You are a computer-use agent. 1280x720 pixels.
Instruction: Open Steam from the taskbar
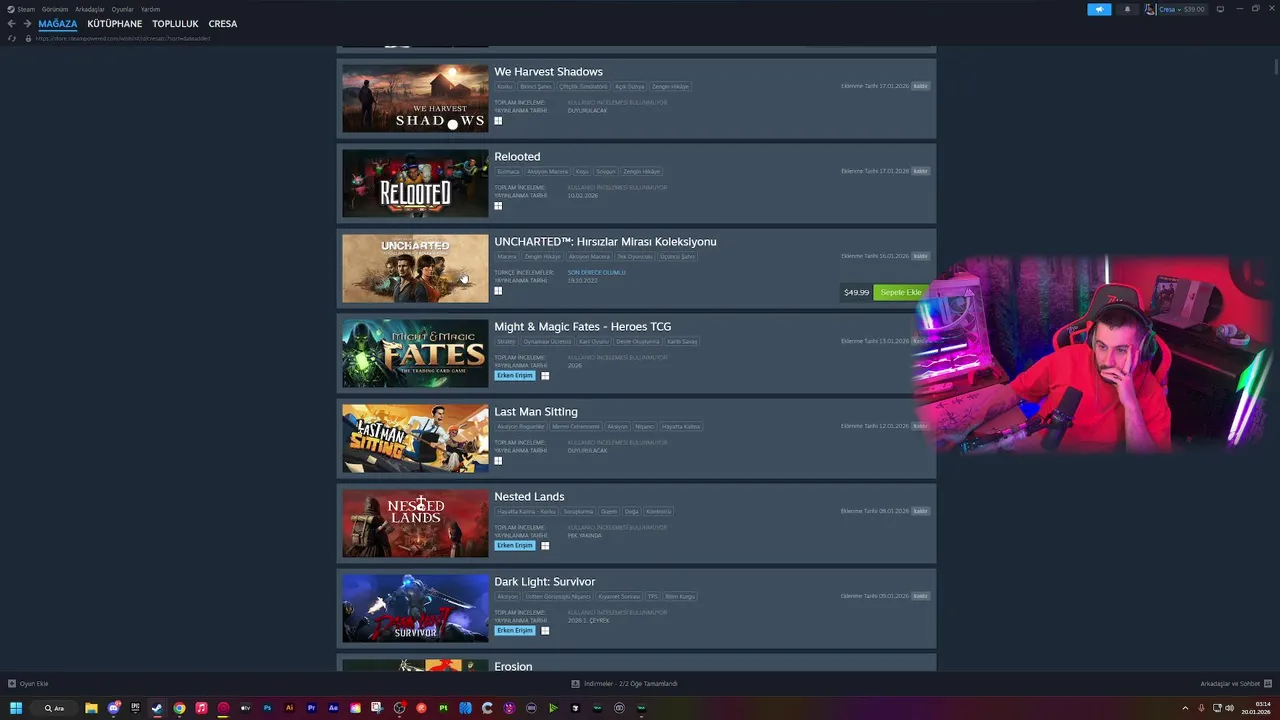(x=157, y=708)
